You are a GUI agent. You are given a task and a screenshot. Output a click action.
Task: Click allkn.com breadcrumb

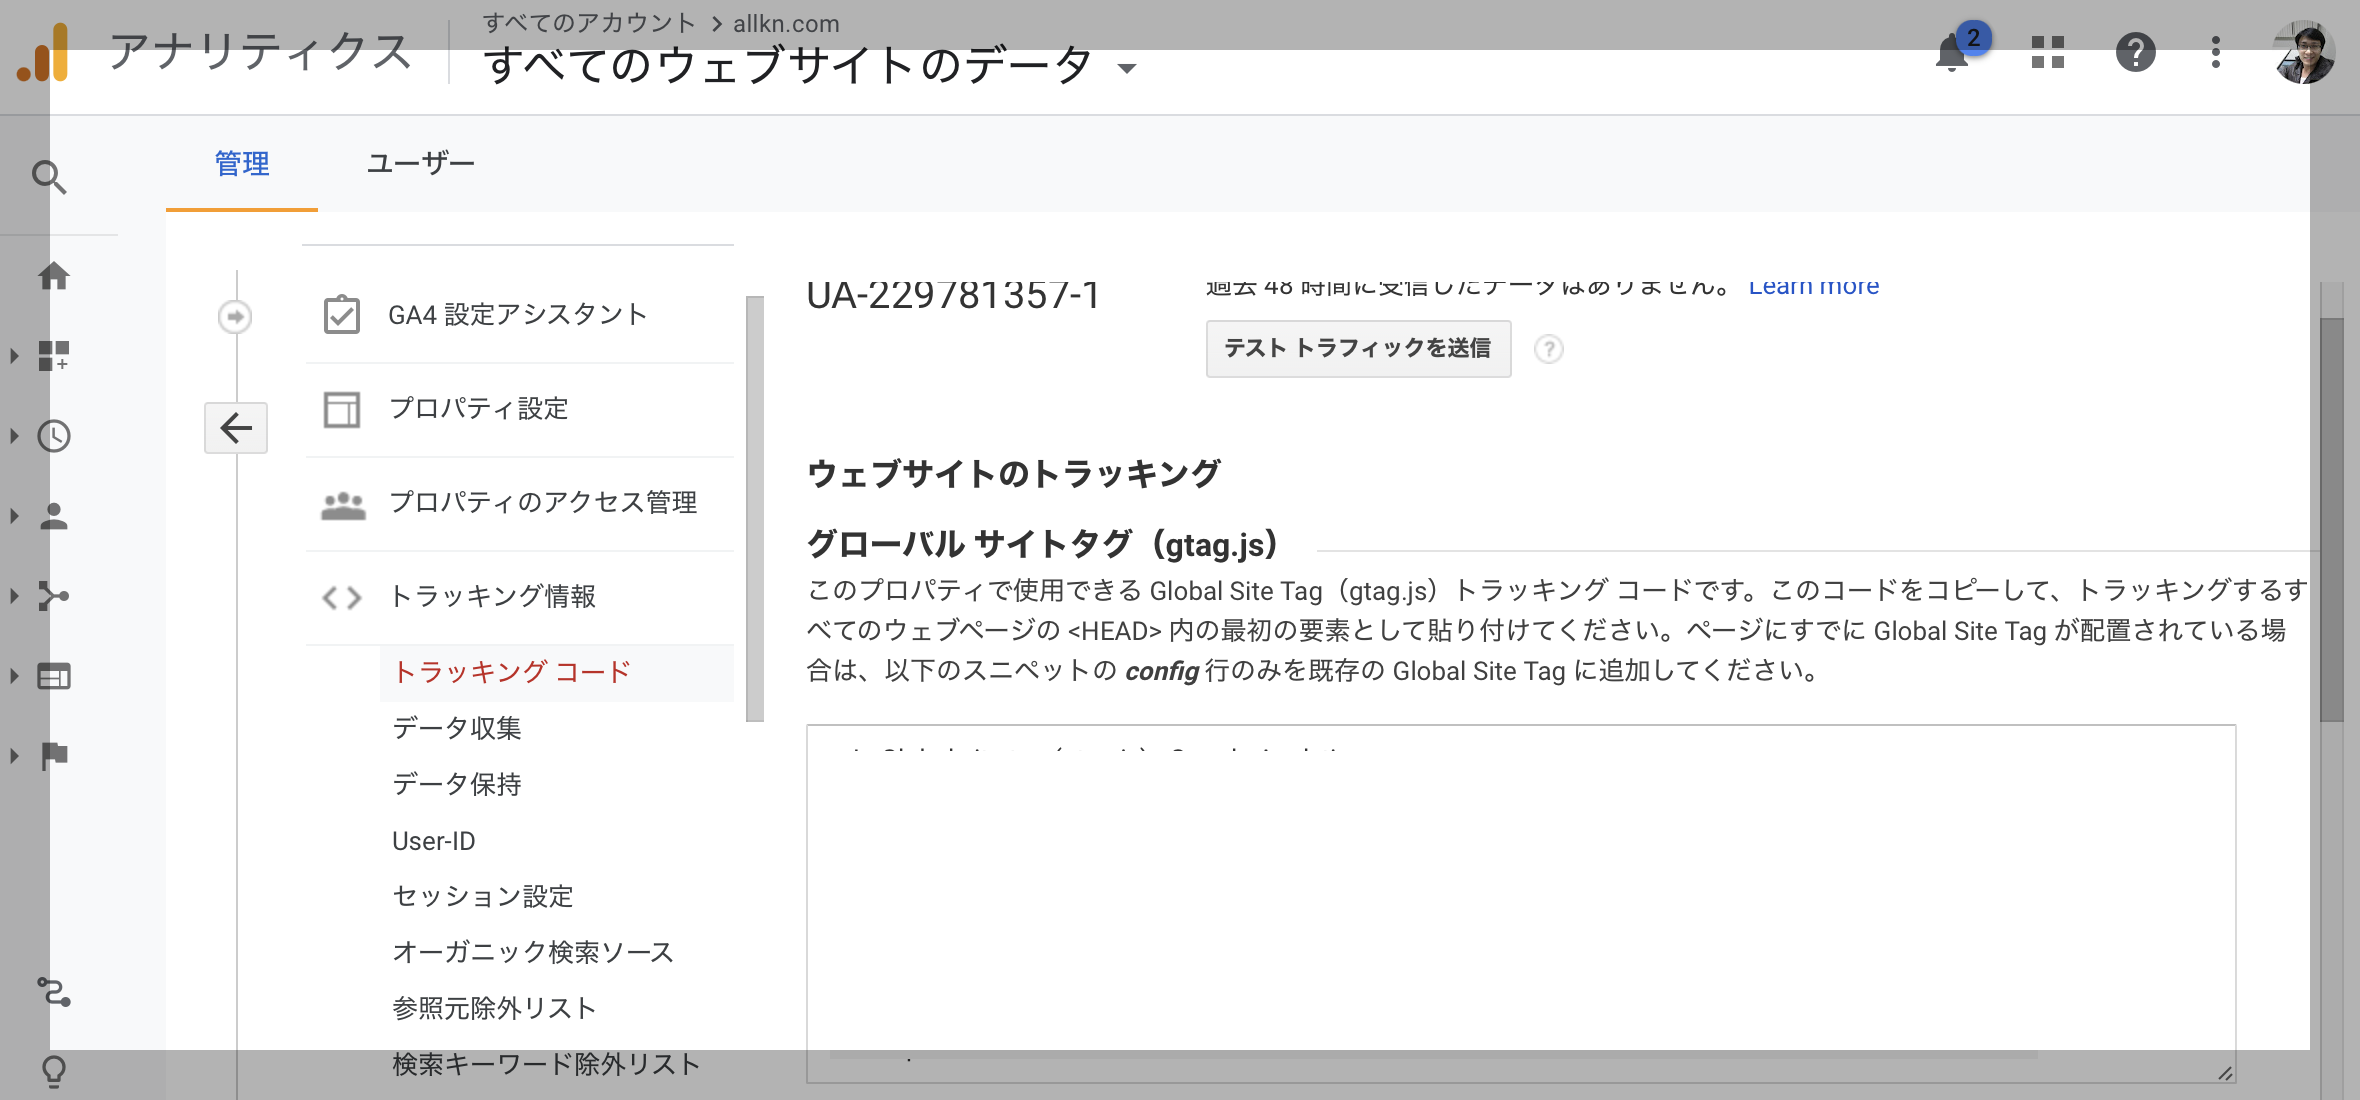(786, 23)
